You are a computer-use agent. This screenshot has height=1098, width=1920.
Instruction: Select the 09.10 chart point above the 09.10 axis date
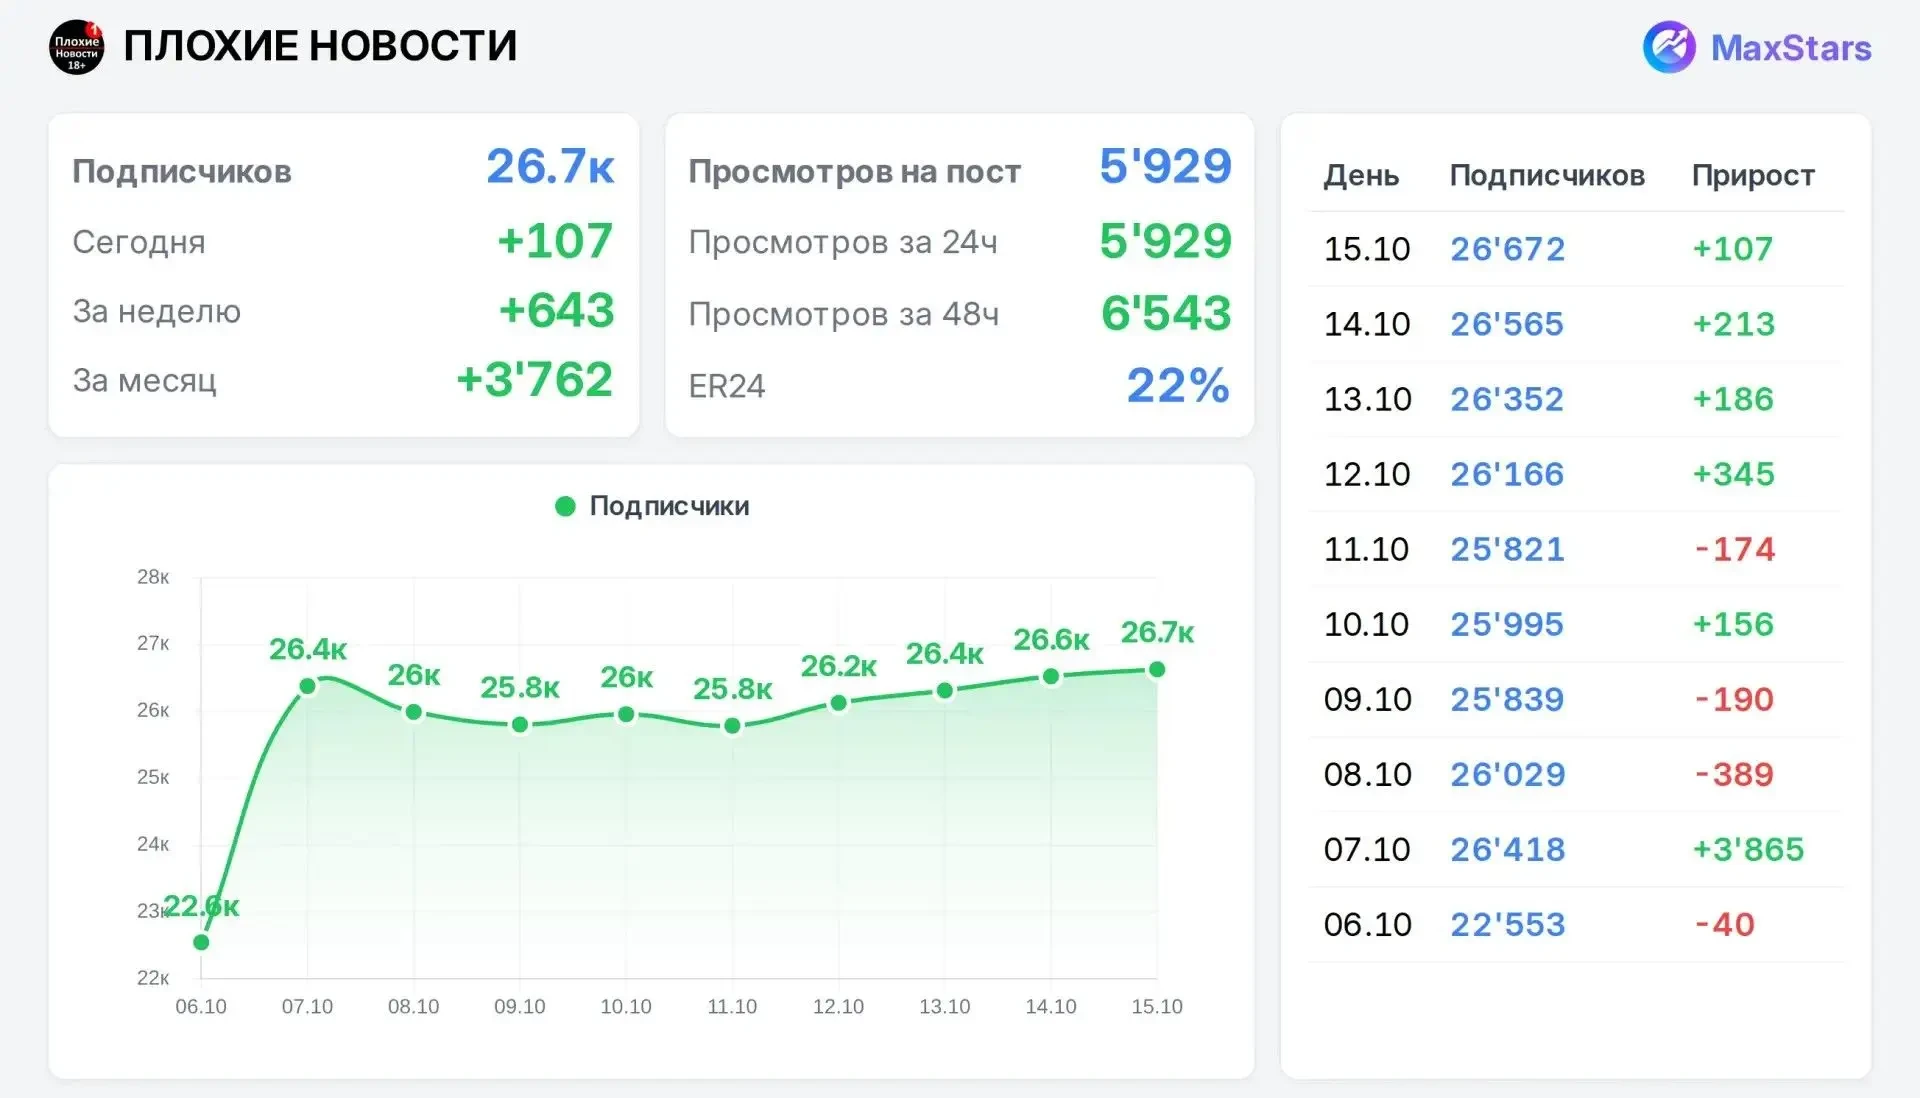tap(520, 725)
